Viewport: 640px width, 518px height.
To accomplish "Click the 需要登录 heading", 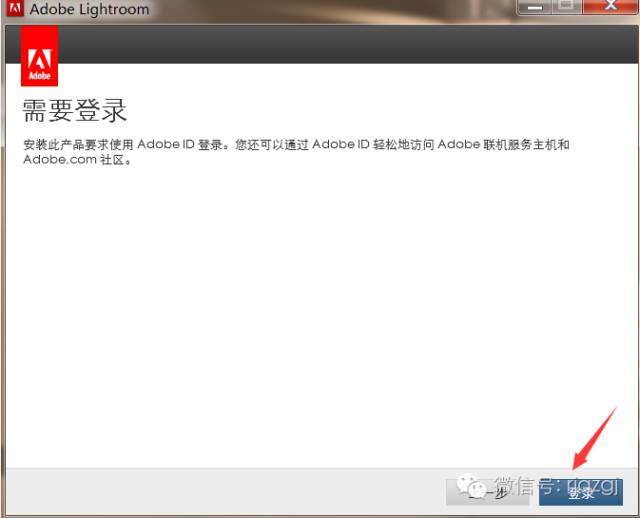I will tap(75, 110).
